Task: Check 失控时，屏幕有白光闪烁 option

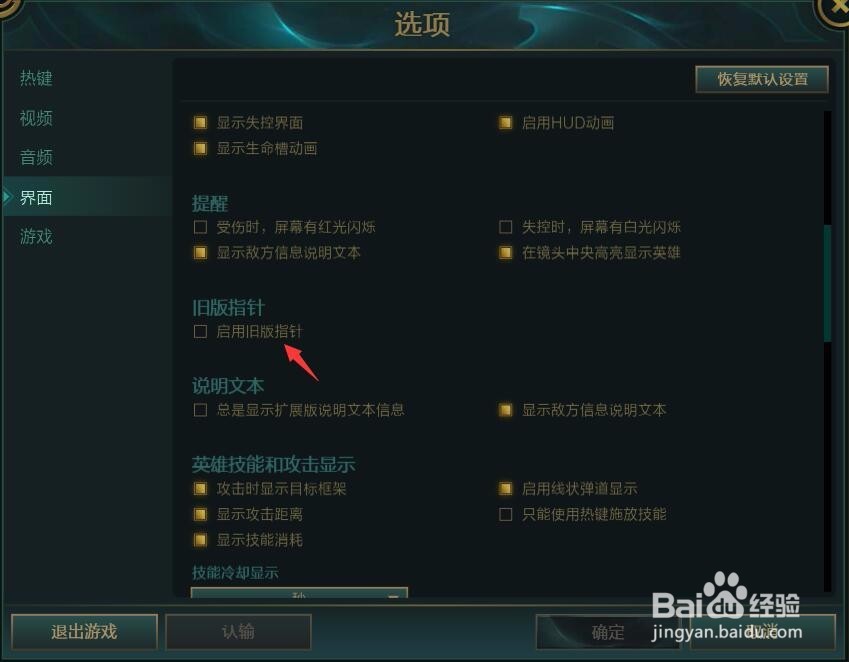Action: pos(505,227)
